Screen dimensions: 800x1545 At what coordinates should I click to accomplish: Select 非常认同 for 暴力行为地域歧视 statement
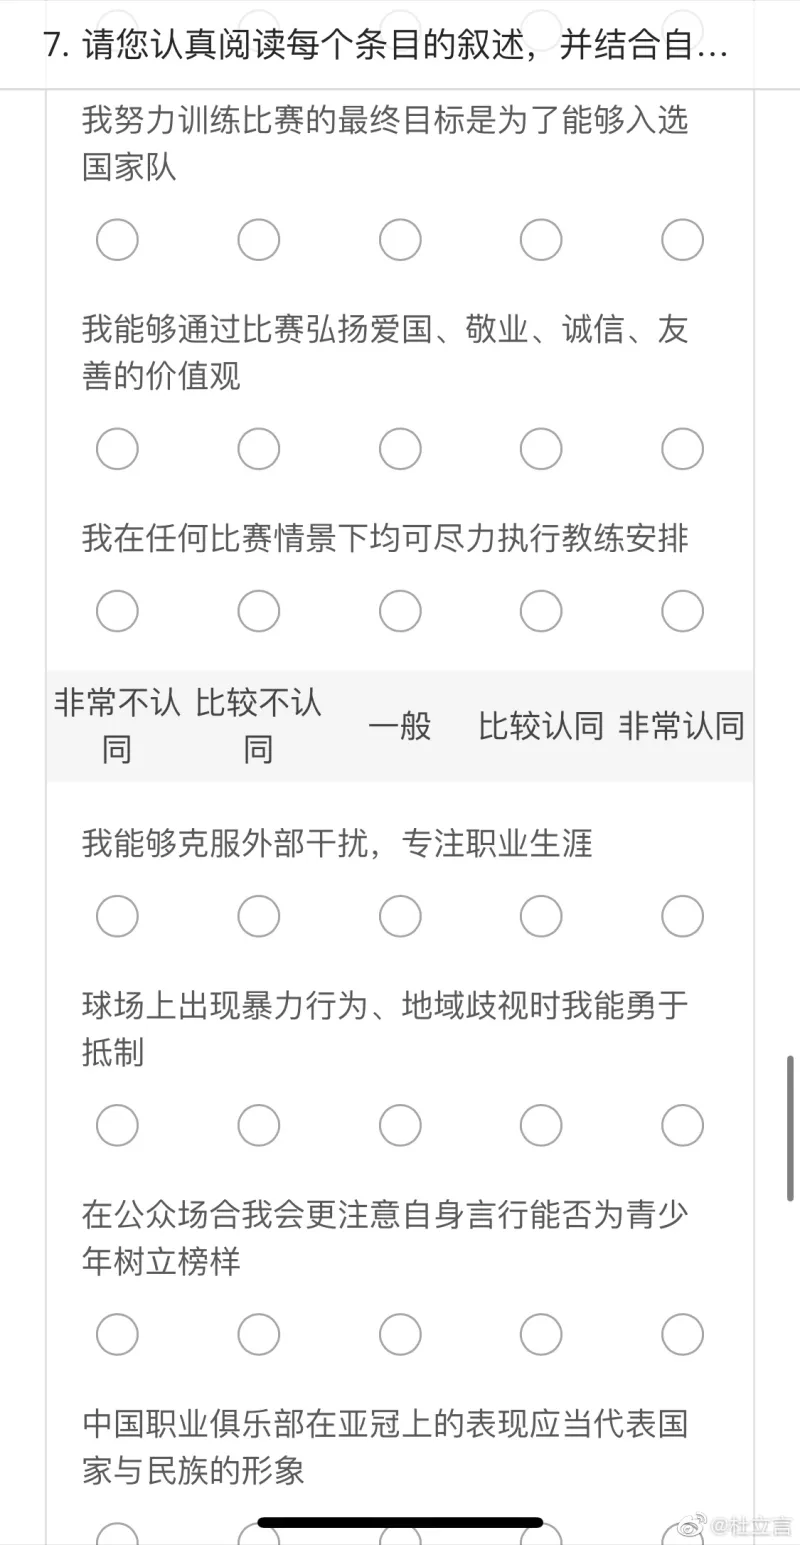pos(683,1125)
